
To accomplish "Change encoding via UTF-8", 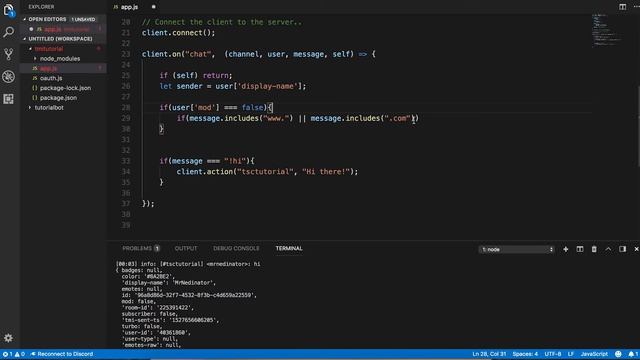I will coord(553,354).
